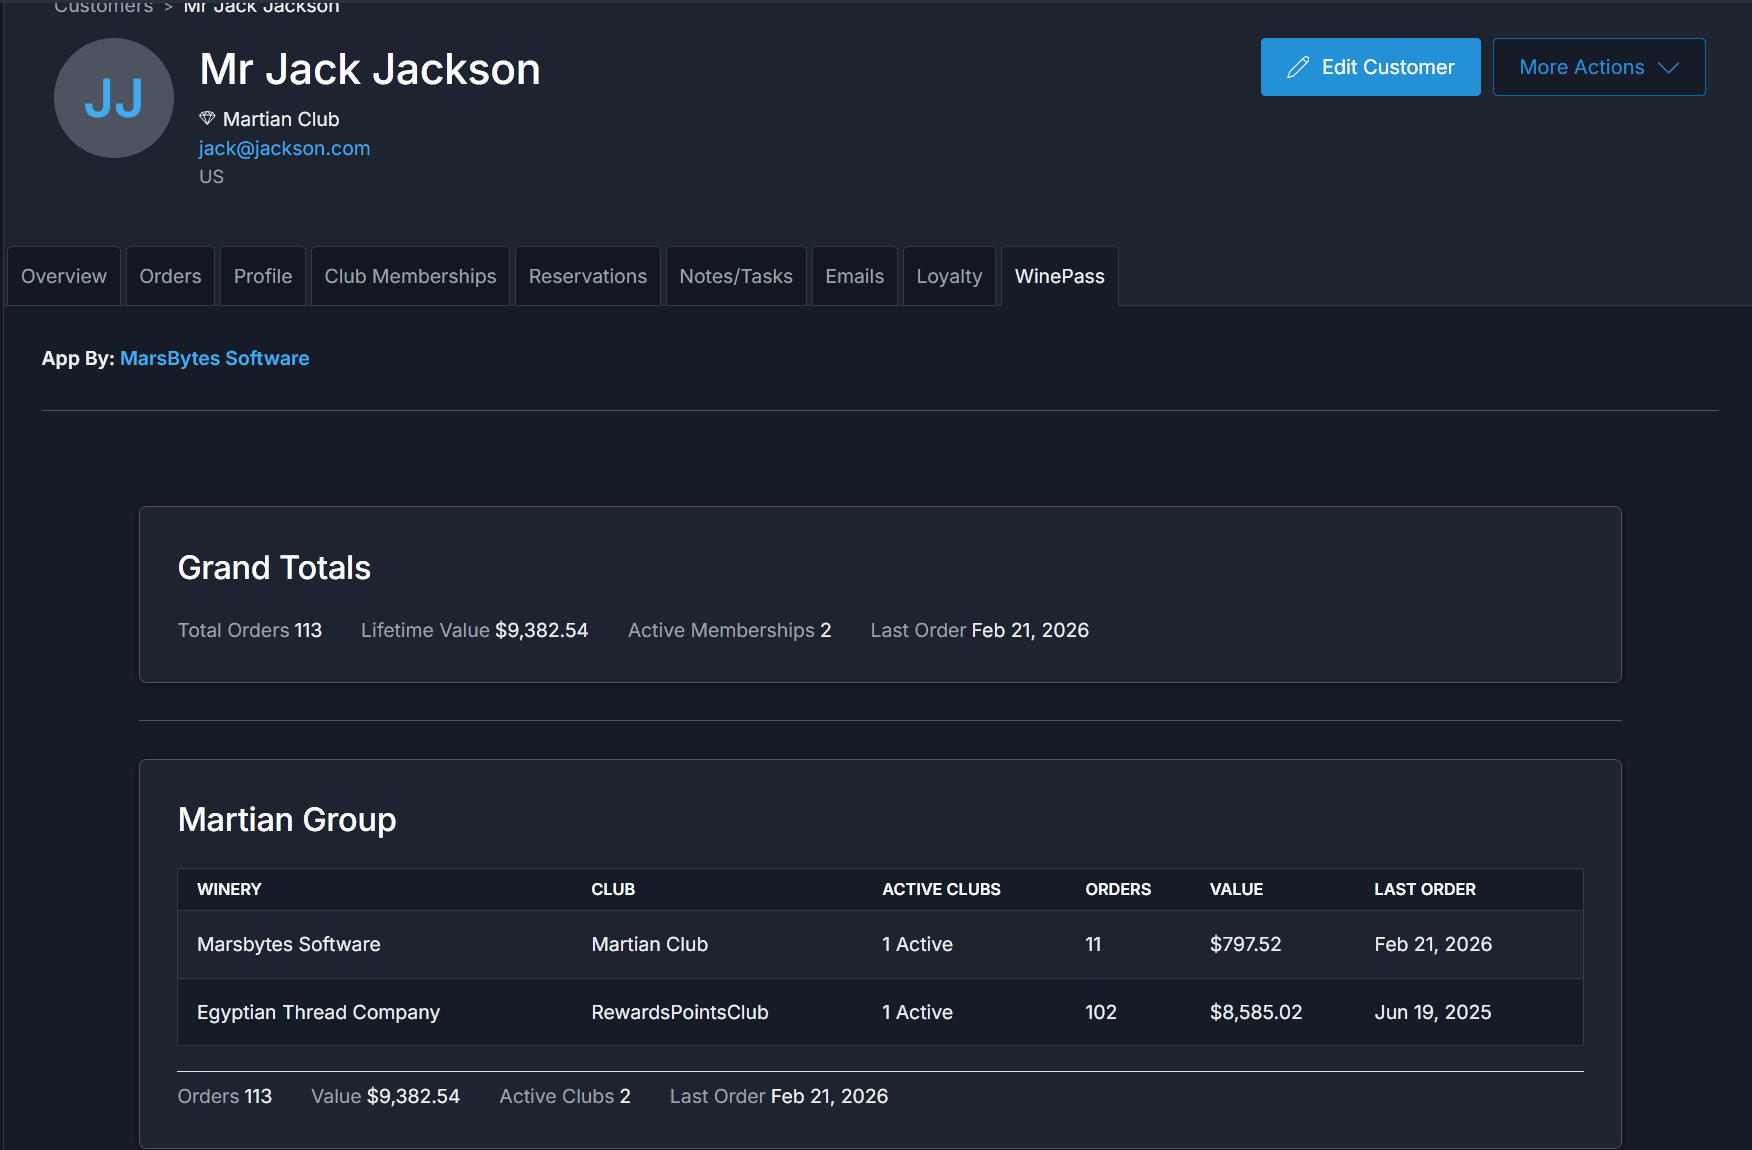Switch to the Reservations tab
Viewport: 1752px width, 1150px height.
click(x=587, y=276)
